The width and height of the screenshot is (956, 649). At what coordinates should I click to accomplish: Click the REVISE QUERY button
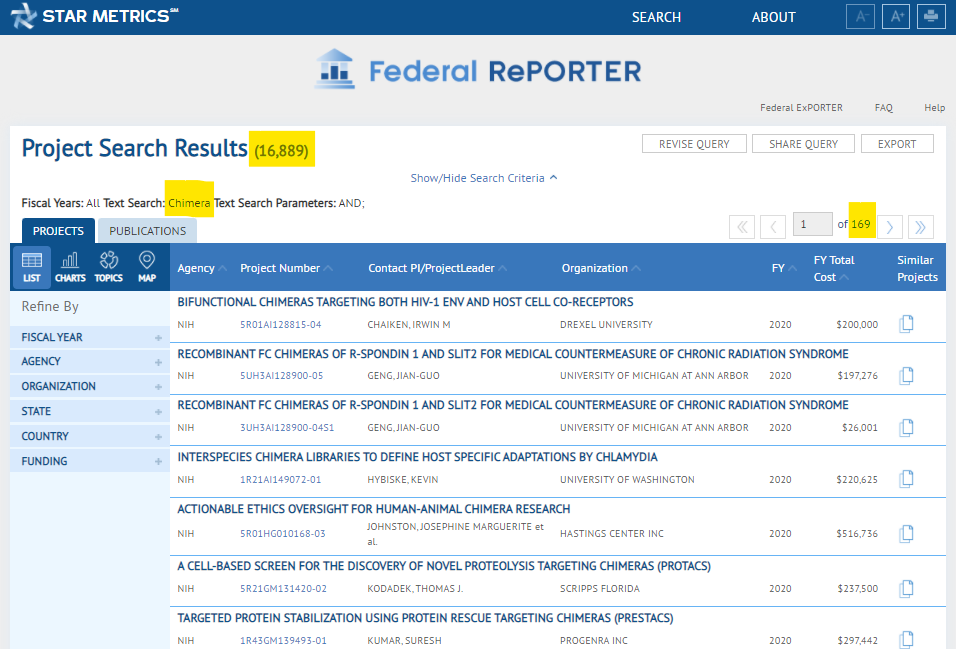click(694, 144)
